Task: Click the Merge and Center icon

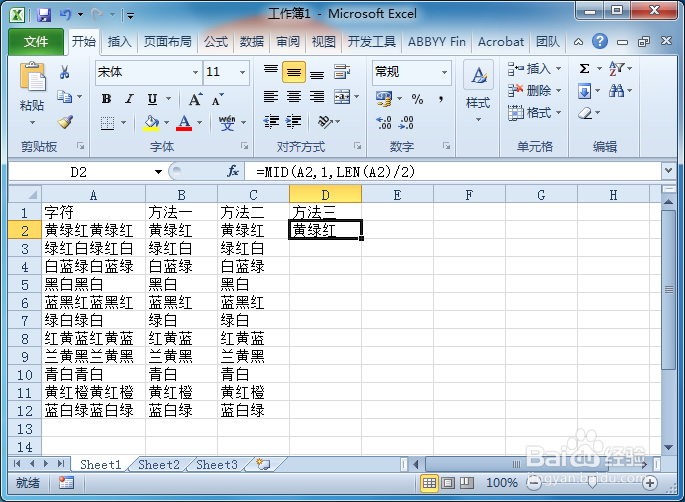Action: (x=342, y=97)
